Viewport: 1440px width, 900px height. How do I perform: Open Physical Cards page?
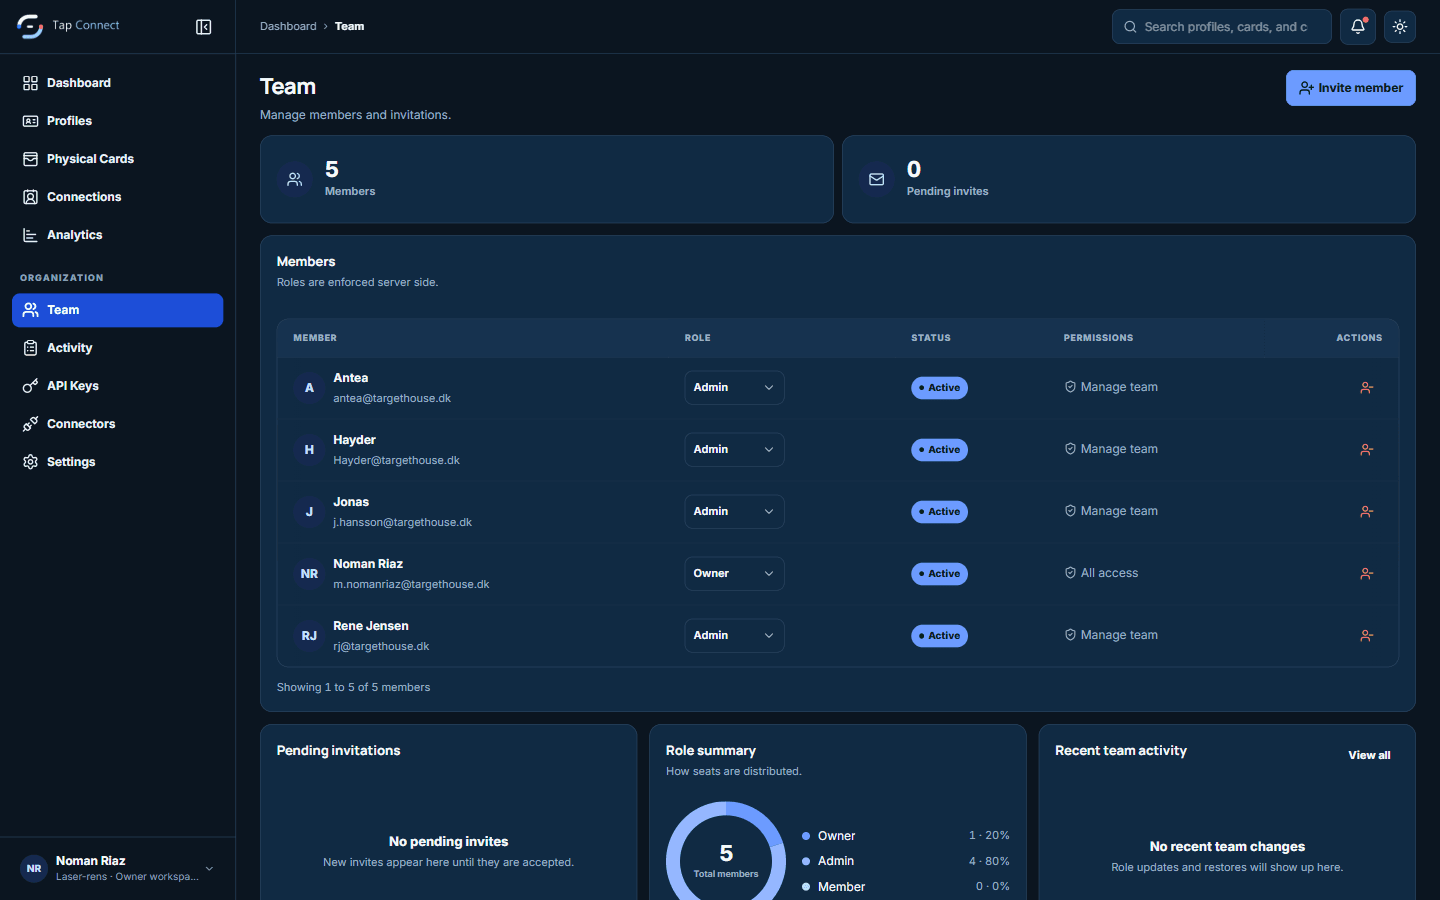pyautogui.click(x=117, y=159)
